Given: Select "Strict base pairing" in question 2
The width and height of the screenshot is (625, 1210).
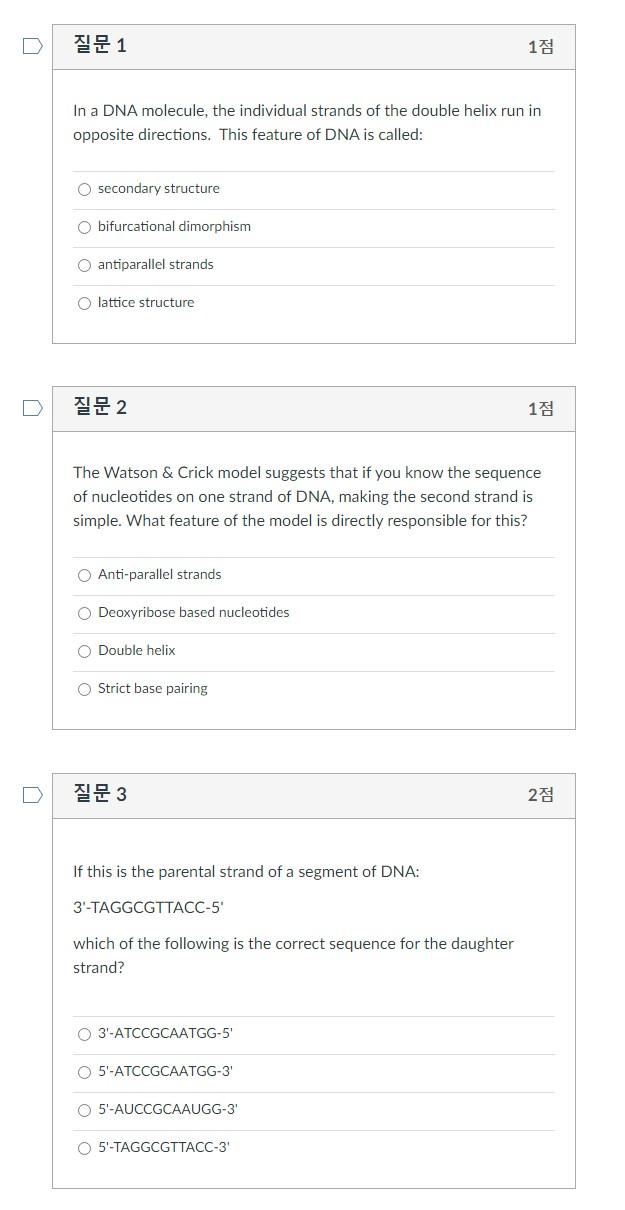Looking at the screenshot, I should point(85,689).
